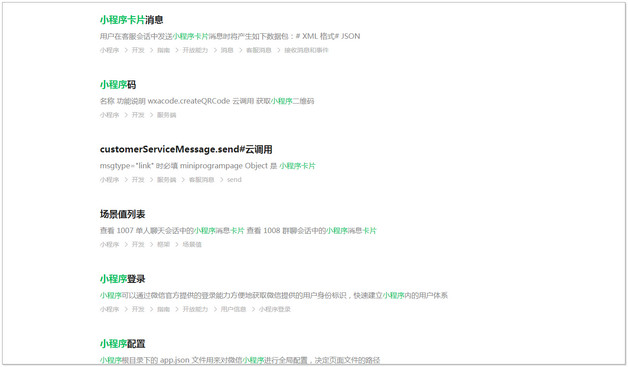Click 框架 breadcrumb under 场景值列表 result
This screenshot has width=628, height=367.
tap(163, 245)
